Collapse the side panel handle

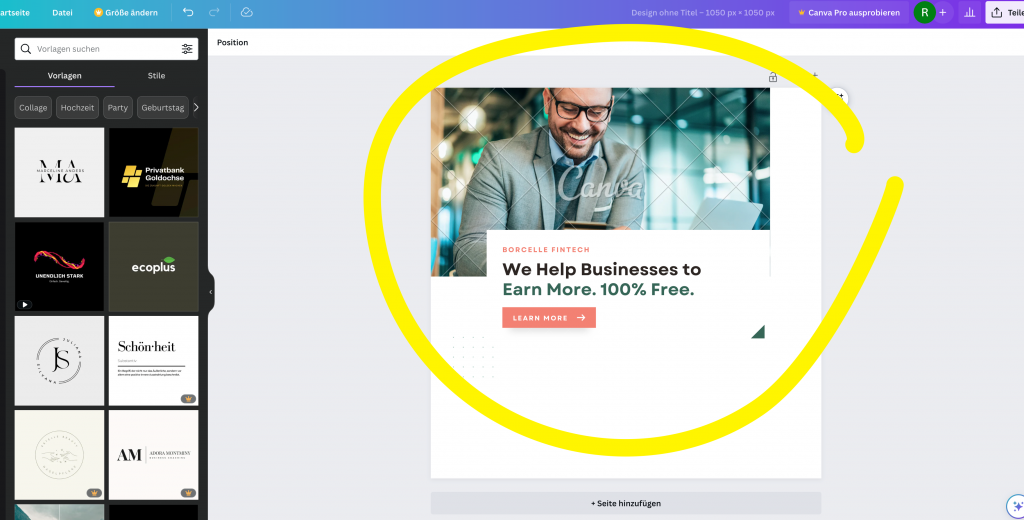pos(210,292)
